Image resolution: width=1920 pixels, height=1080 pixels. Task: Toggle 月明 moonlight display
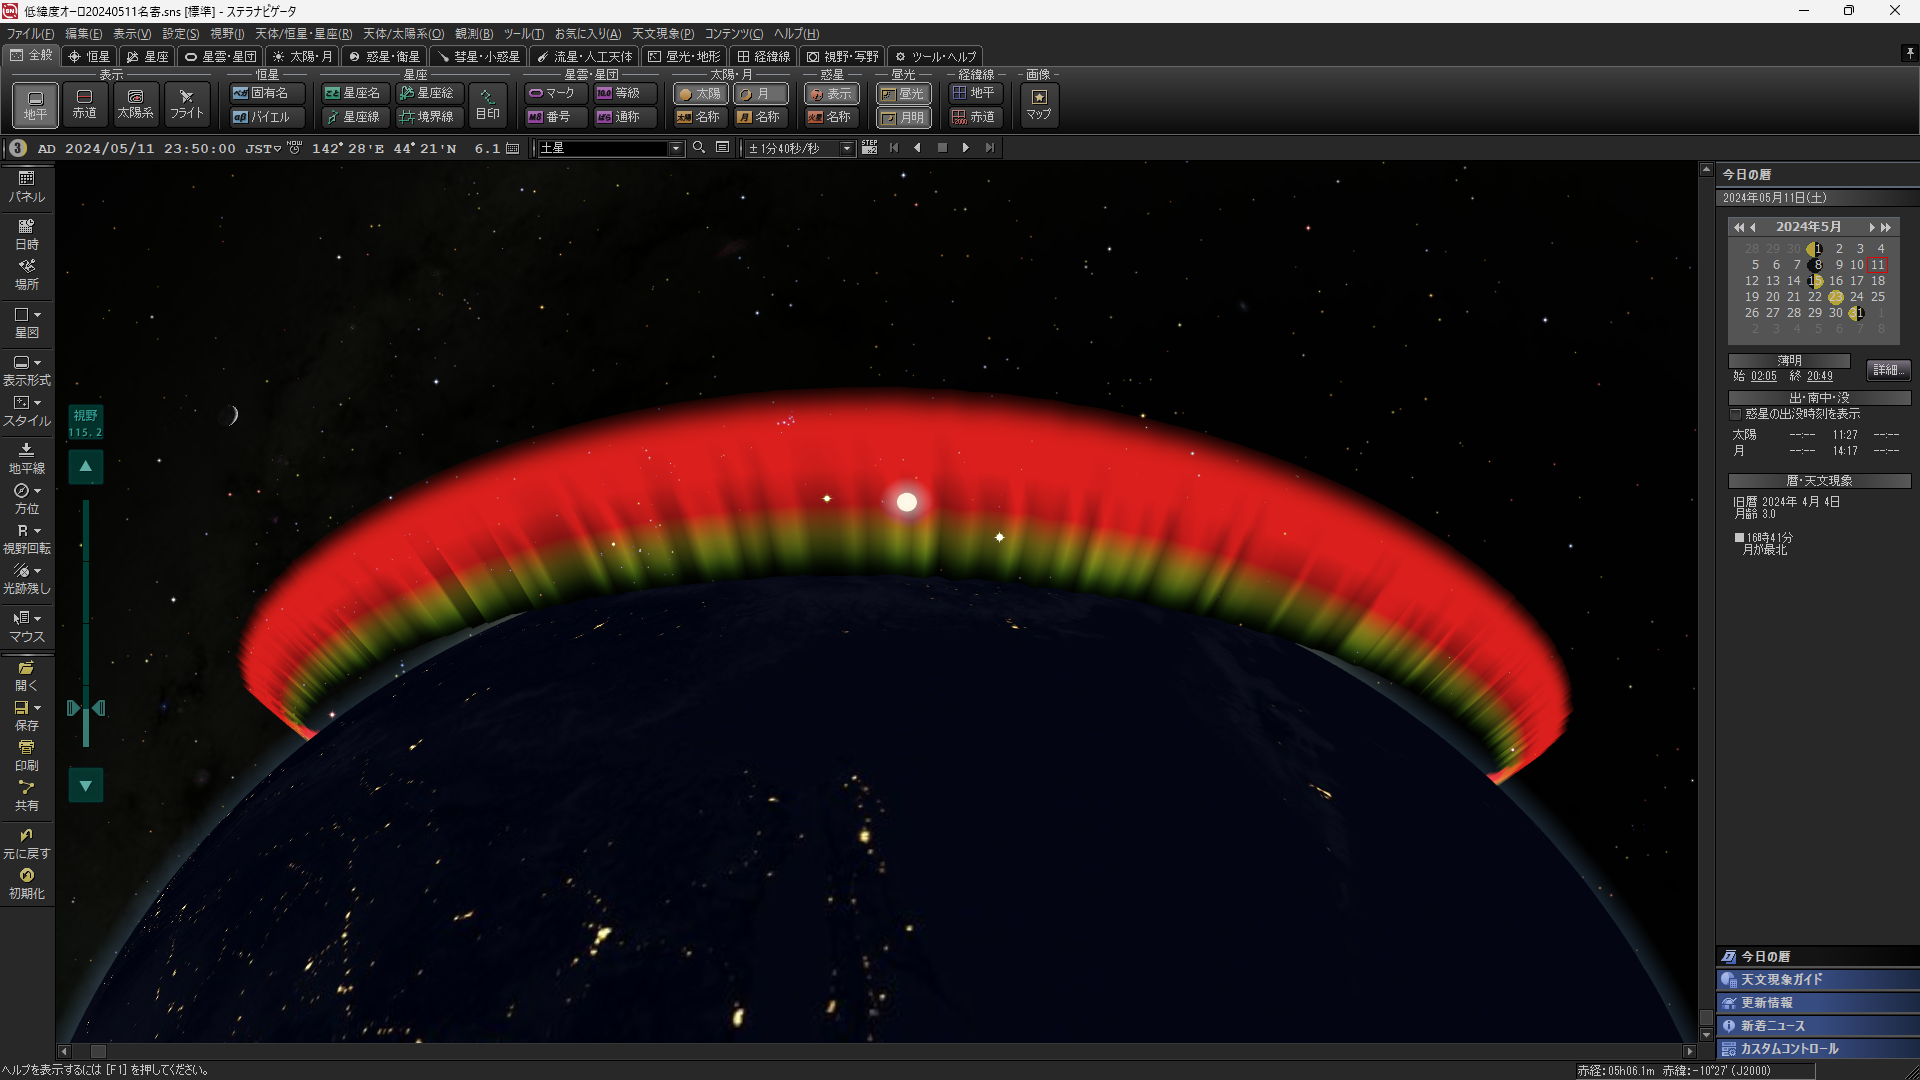tap(903, 117)
